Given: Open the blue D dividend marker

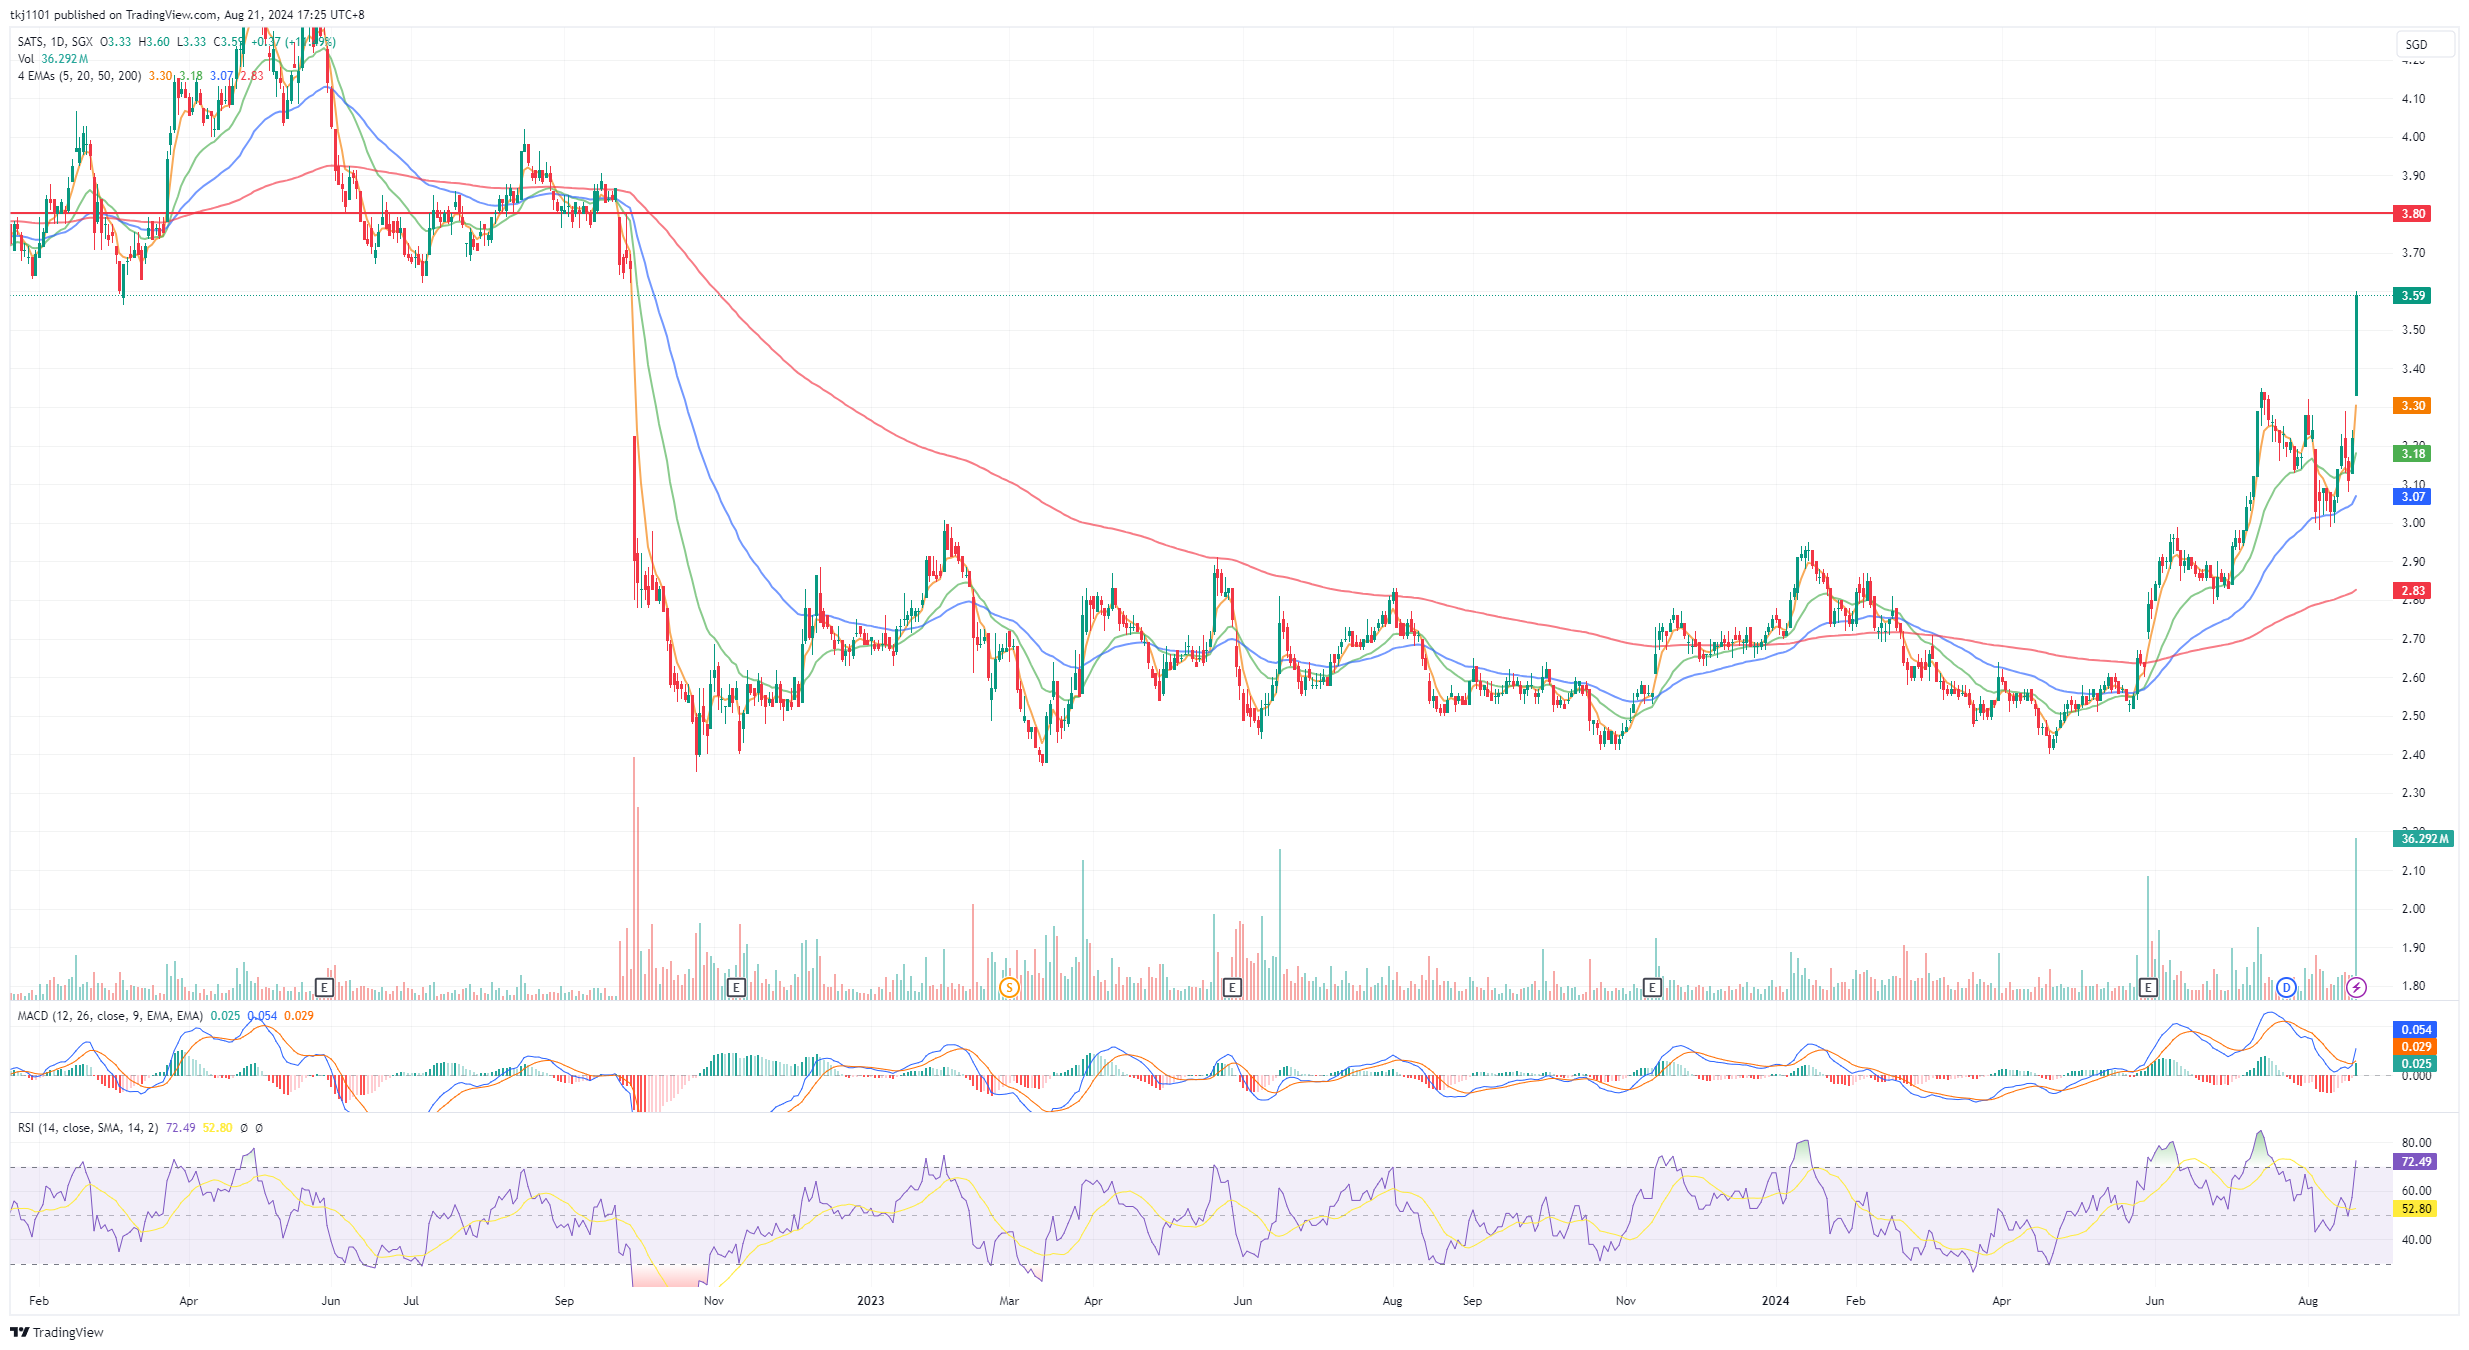Looking at the screenshot, I should 2286,988.
